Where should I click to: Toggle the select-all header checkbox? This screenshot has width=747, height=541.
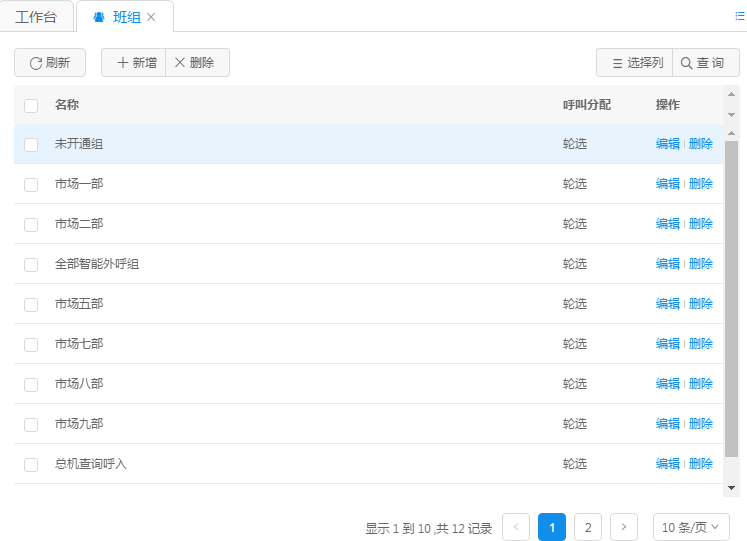[x=31, y=105]
